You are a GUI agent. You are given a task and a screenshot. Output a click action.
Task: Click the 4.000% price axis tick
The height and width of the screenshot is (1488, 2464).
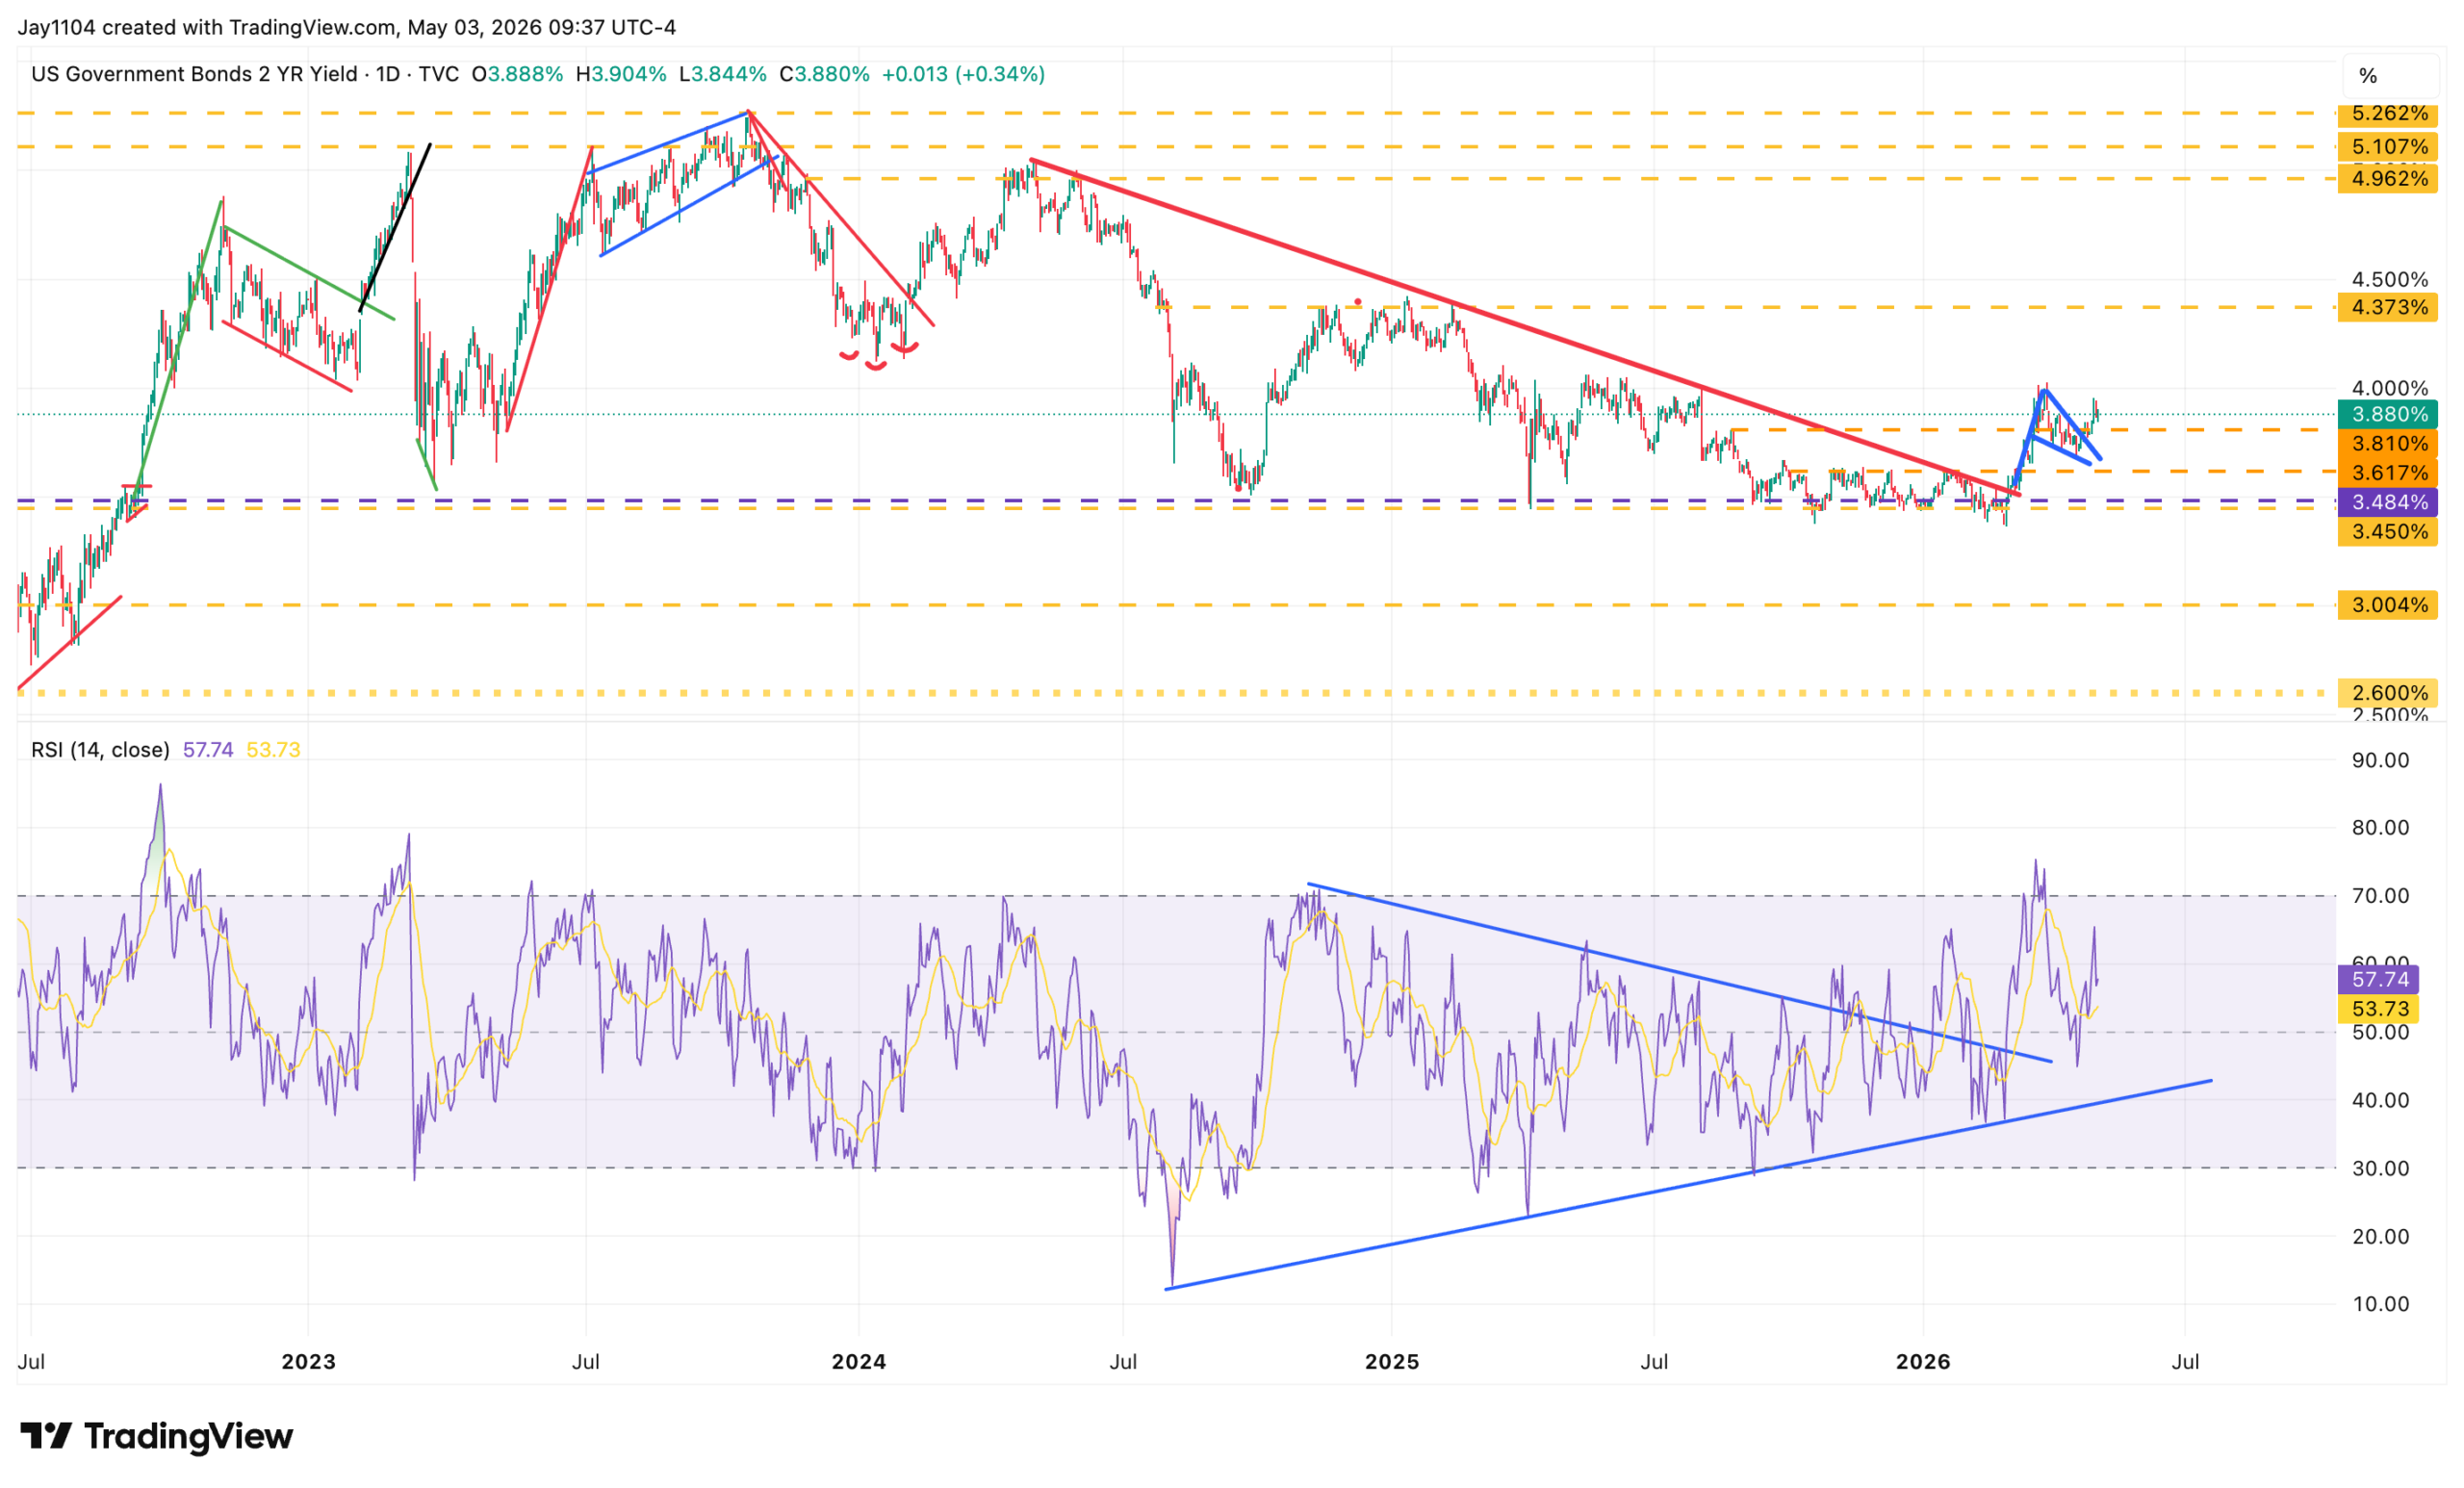(2390, 388)
